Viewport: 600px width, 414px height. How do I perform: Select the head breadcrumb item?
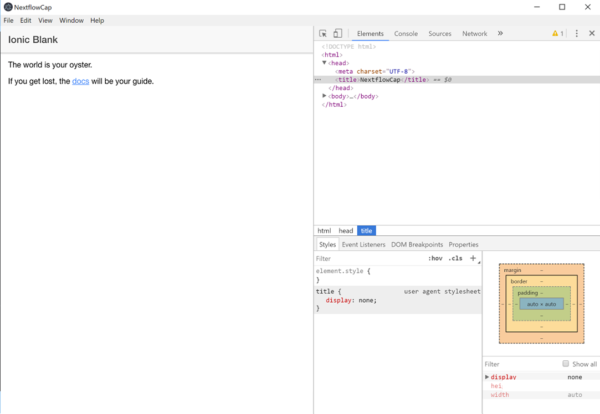tap(346, 231)
